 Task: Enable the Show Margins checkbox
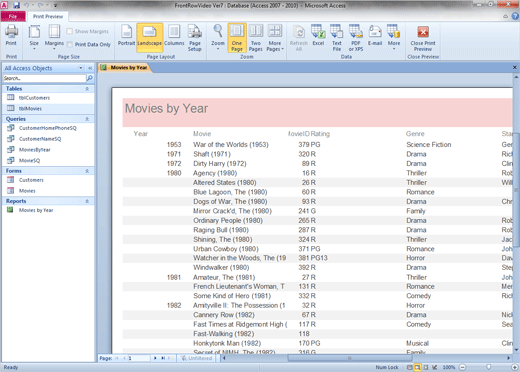coord(70,31)
